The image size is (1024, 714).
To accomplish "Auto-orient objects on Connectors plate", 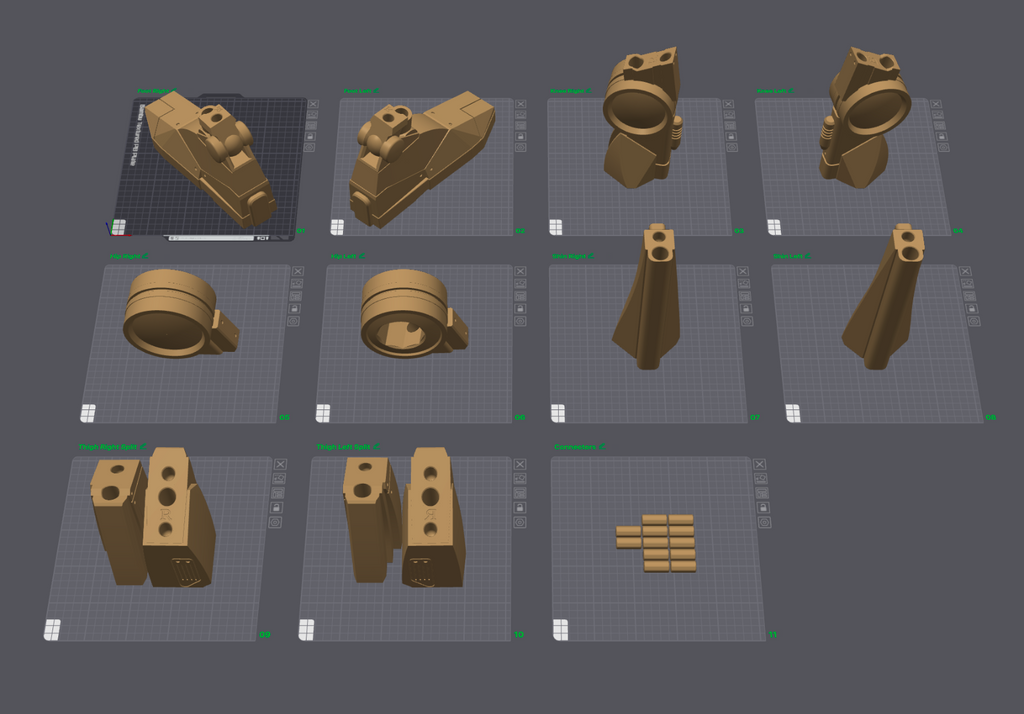I will coord(761,479).
